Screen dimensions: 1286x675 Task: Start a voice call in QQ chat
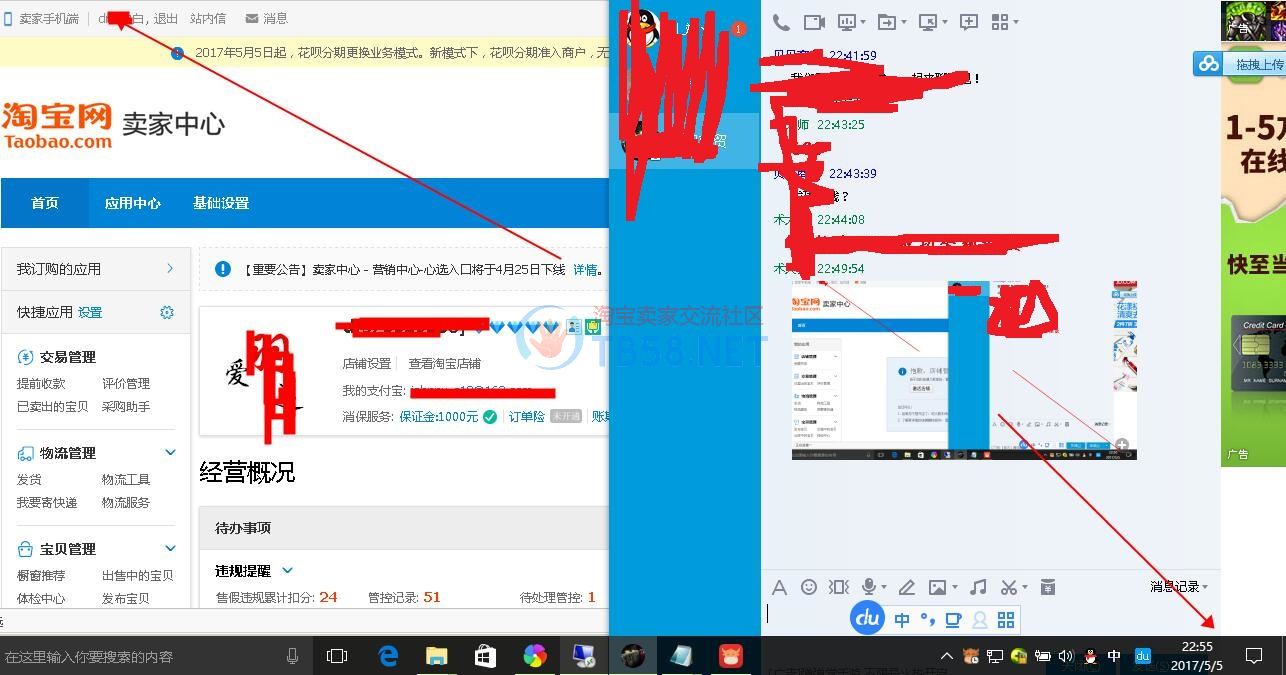[x=782, y=22]
